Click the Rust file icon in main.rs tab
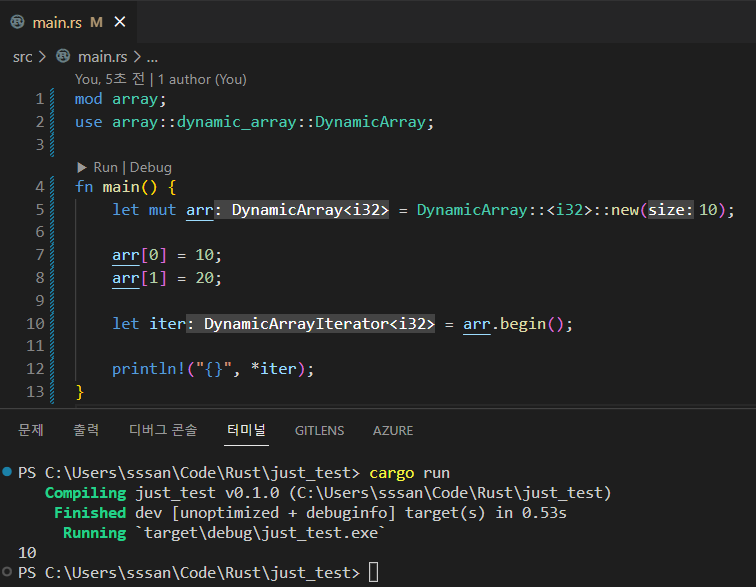The image size is (756, 587). tap(17, 21)
